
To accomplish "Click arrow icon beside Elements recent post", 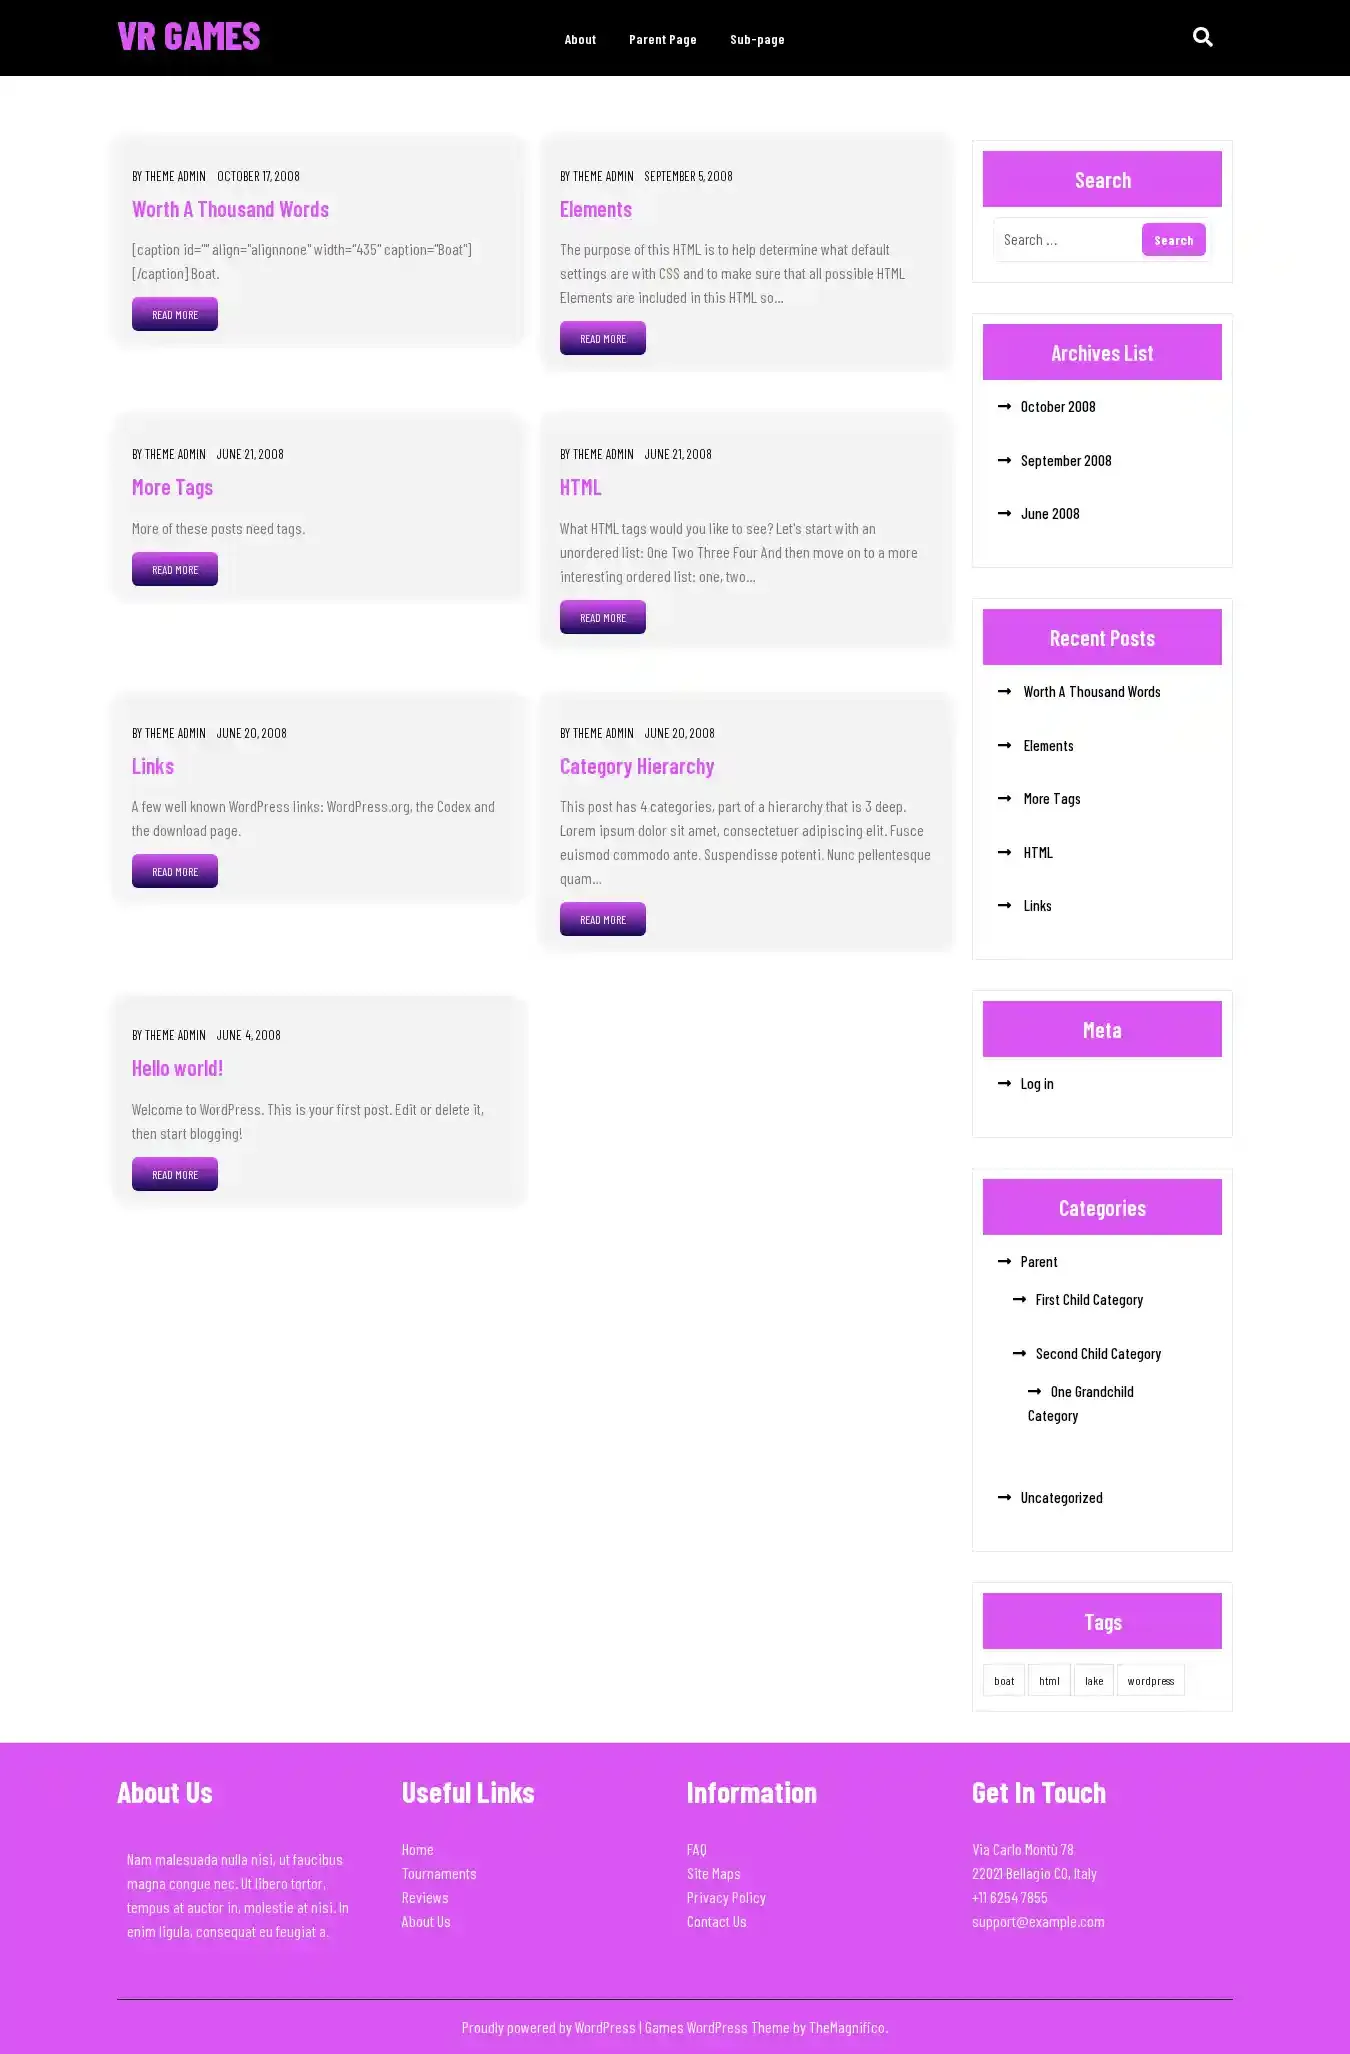I will pos(1004,745).
